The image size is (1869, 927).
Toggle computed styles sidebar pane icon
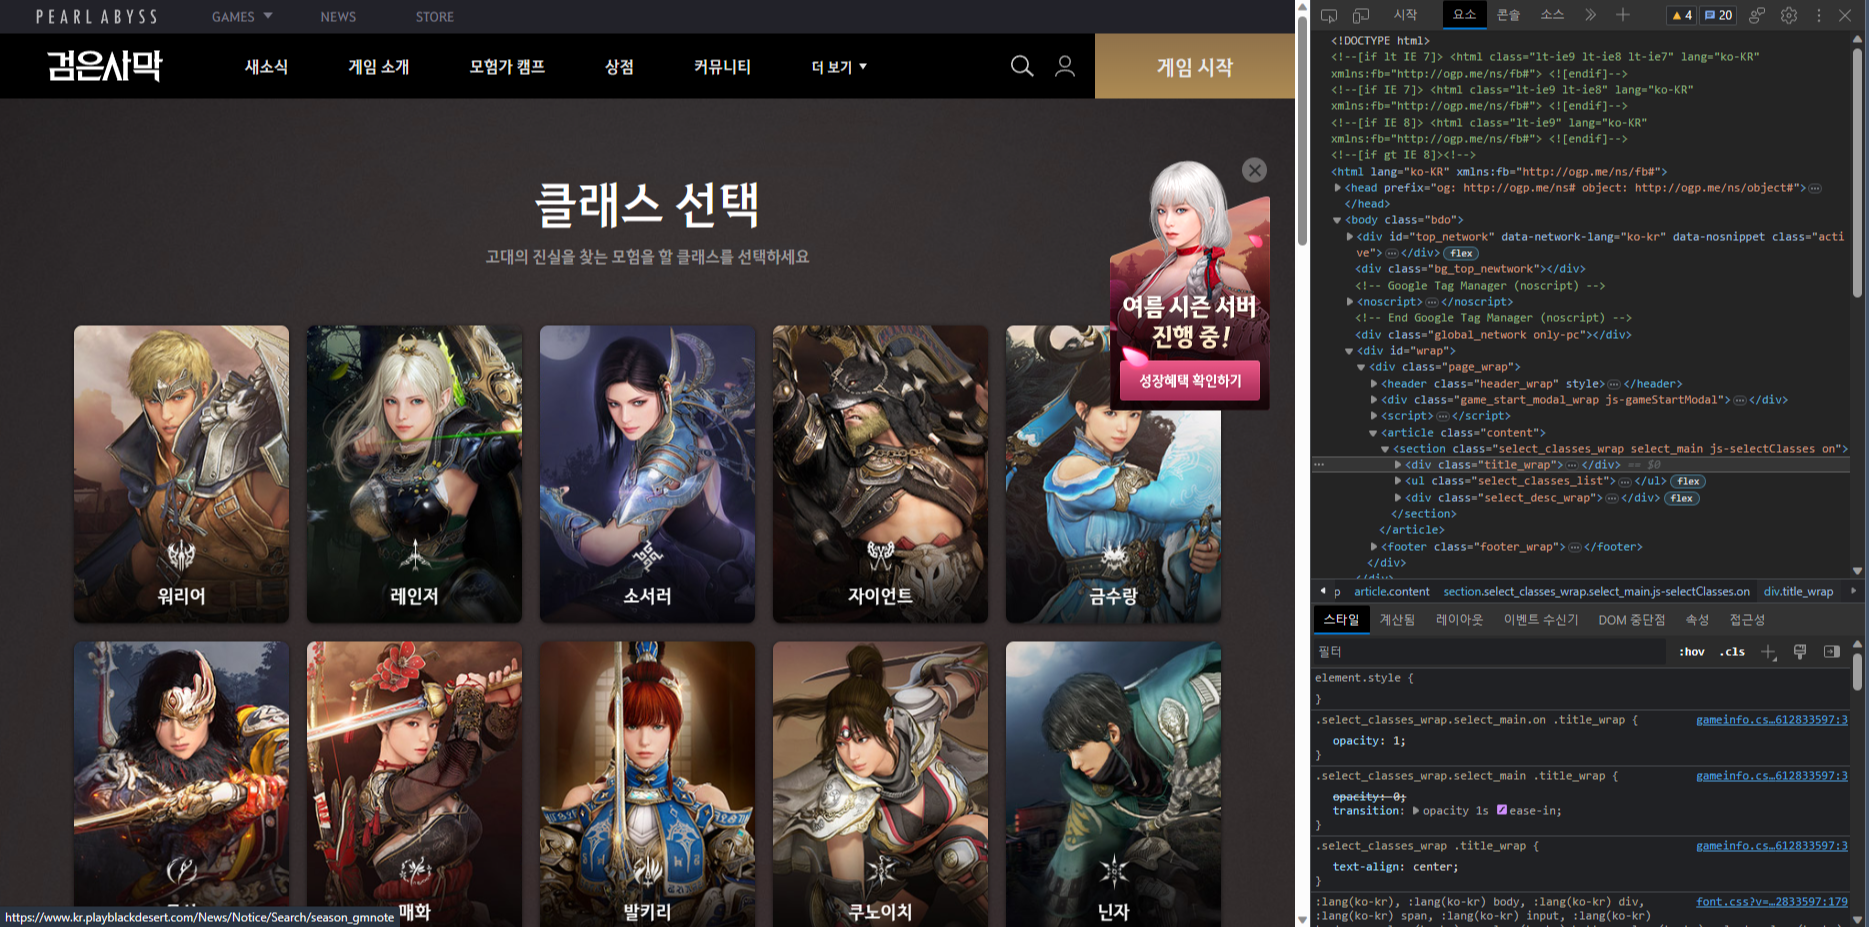point(1831,652)
